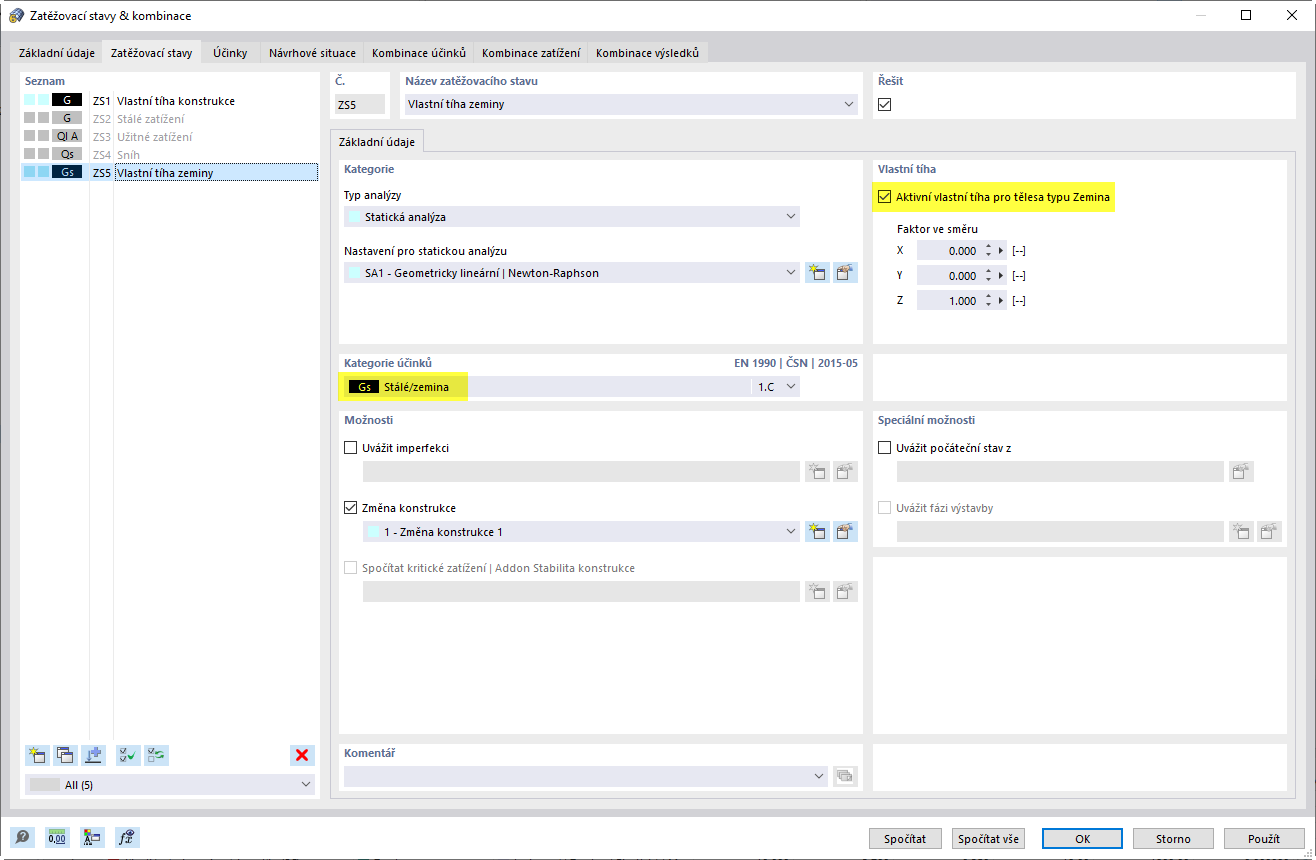
Task: Click edit initial state icon under Uvážit počáteční stav
Action: [1241, 472]
